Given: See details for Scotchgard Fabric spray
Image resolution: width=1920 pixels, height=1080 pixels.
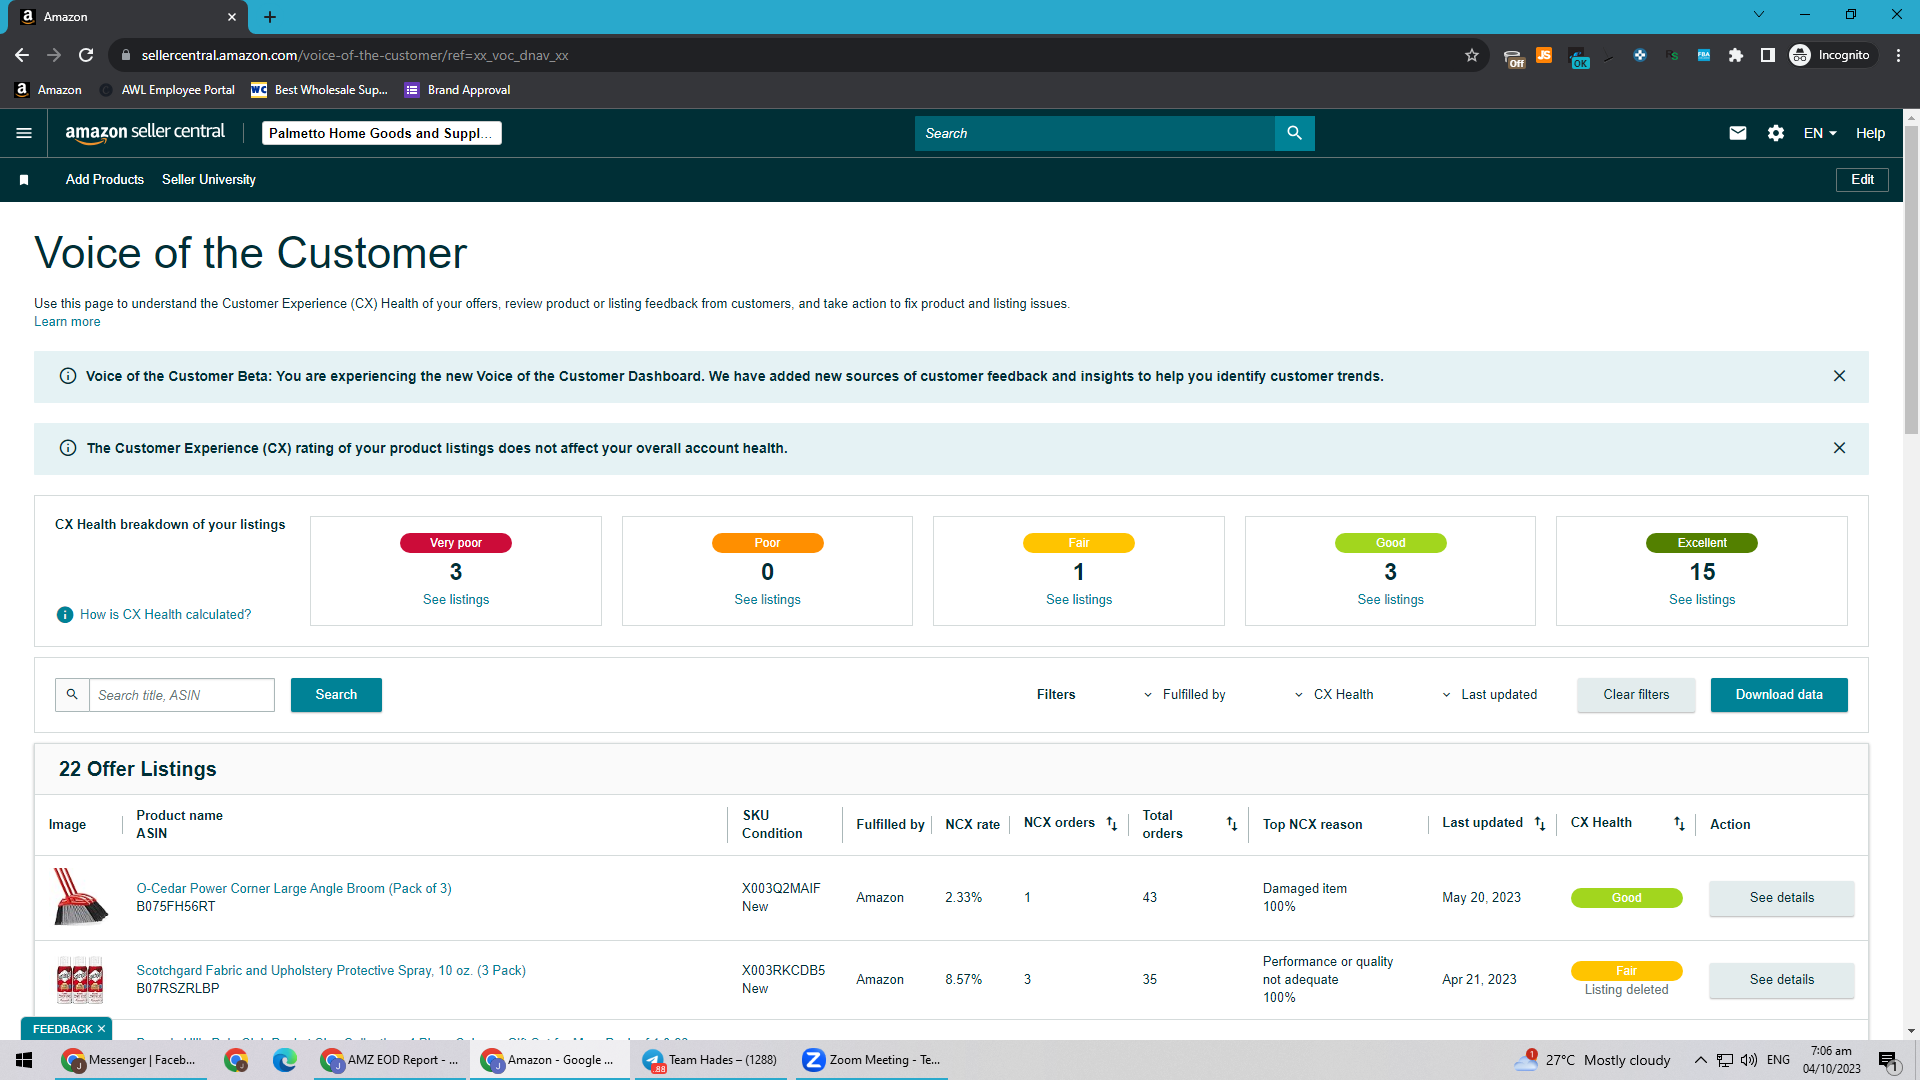Looking at the screenshot, I should [1782, 980].
